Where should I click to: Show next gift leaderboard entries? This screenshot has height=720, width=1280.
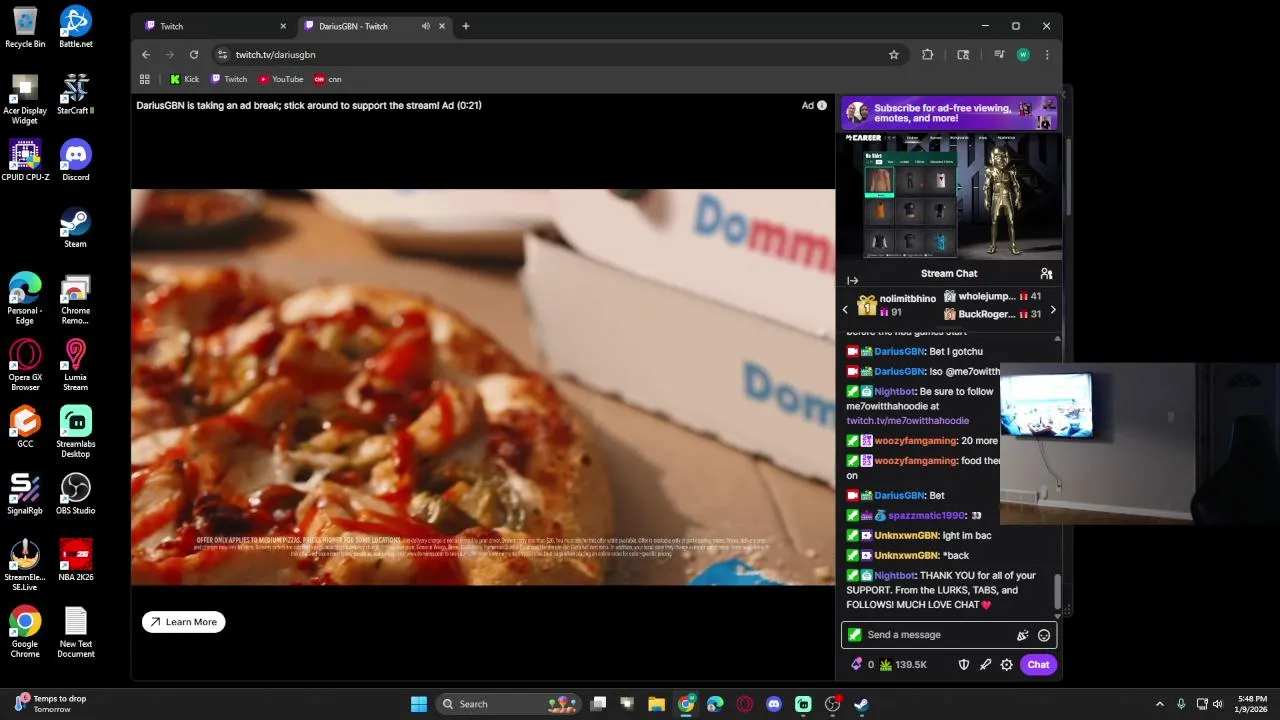(1052, 310)
